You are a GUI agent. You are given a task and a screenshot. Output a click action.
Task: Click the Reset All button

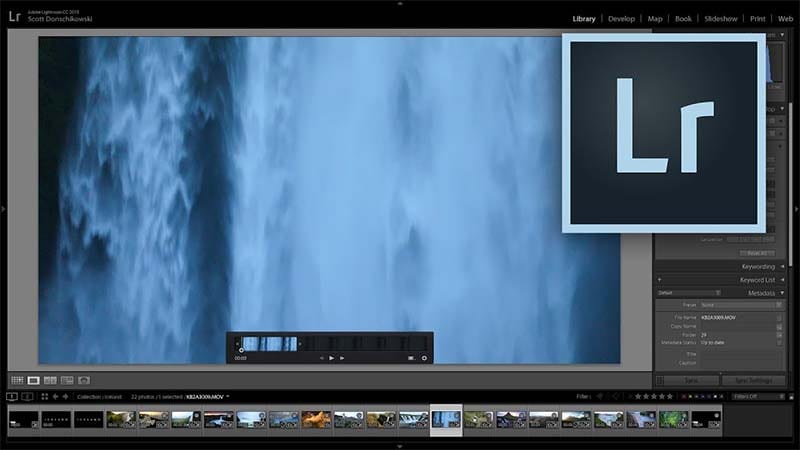tap(757, 253)
